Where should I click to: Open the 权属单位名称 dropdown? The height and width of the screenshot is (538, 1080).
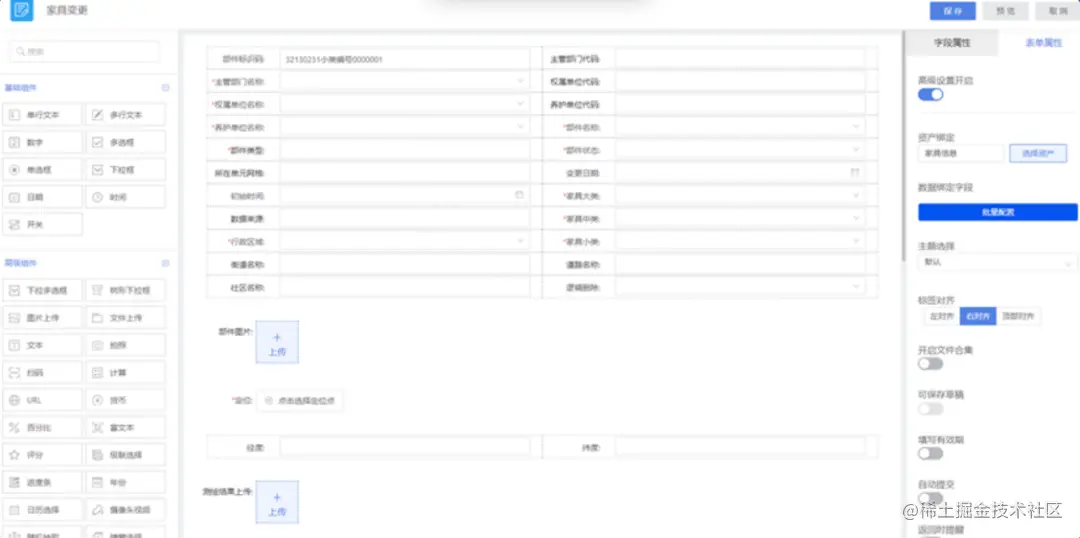pyautogui.click(x=404, y=104)
